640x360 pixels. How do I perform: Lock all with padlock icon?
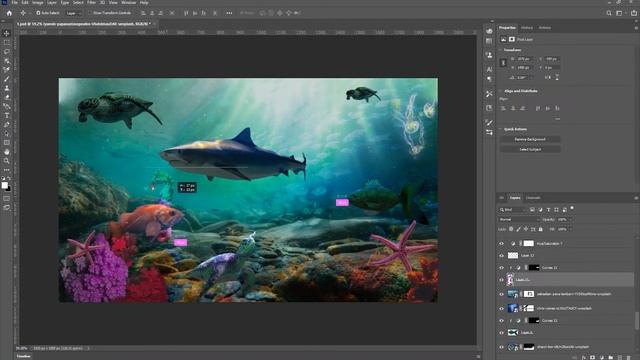click(540, 229)
